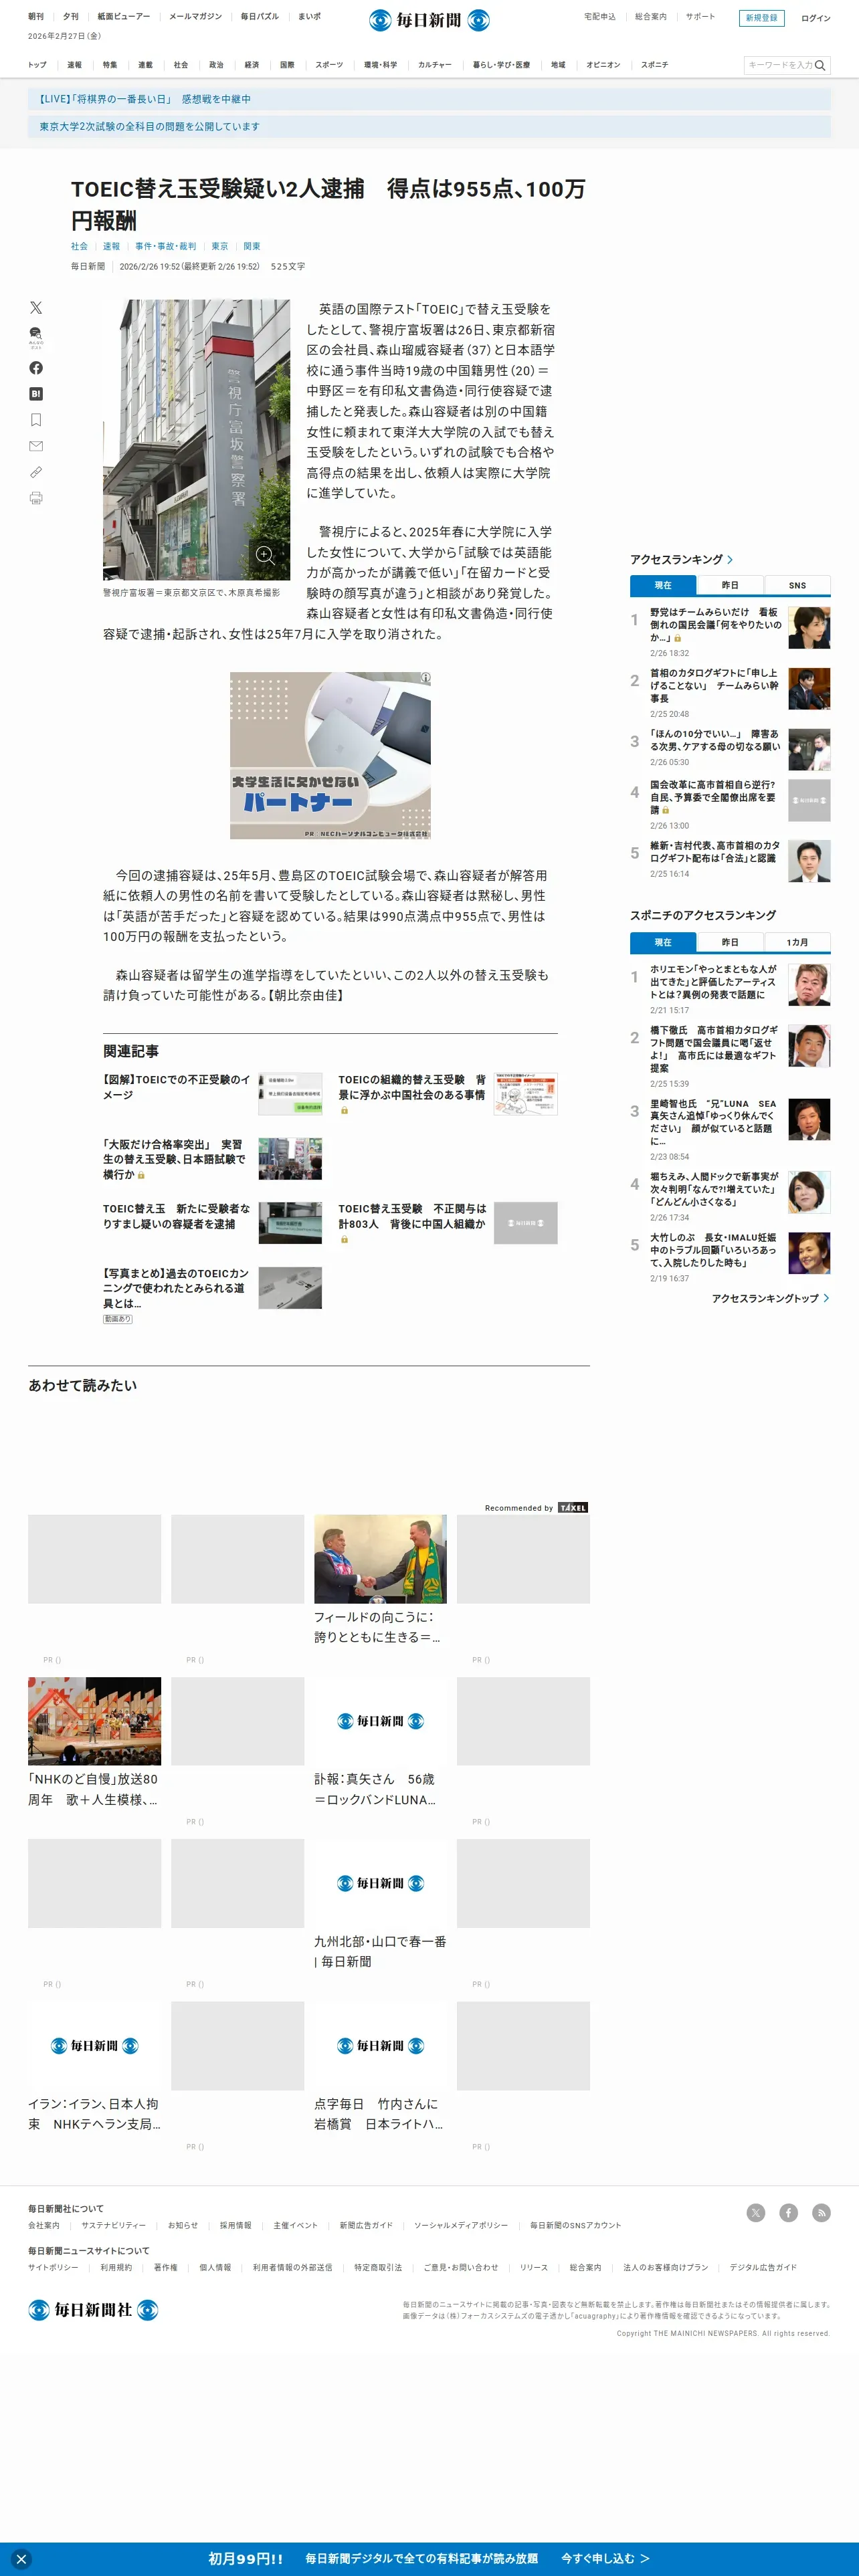Select 昨日 tab in スポニチ ranking

[x=730, y=943]
